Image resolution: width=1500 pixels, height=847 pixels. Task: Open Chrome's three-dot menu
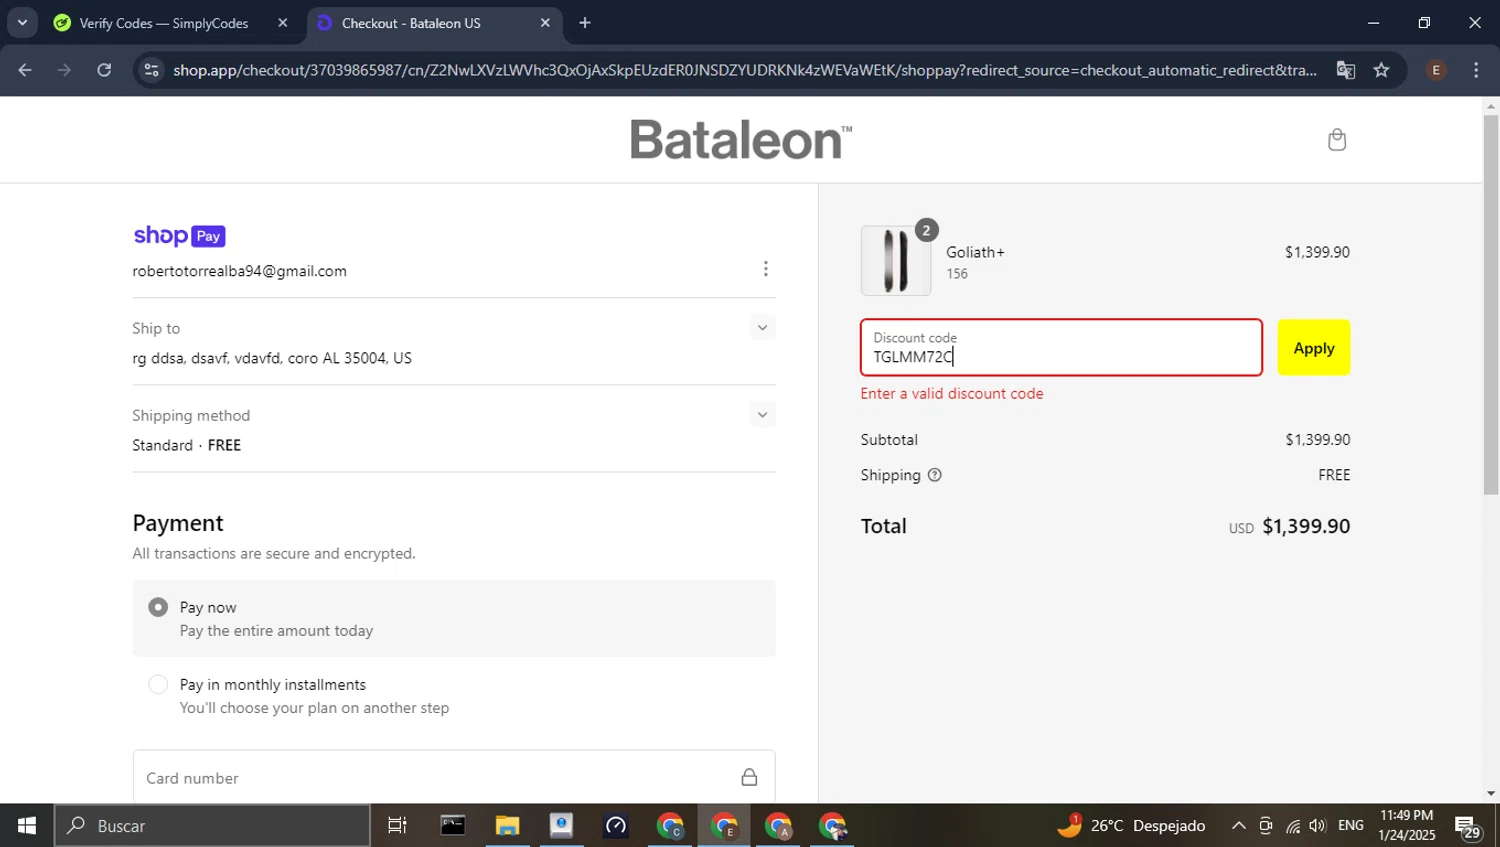[x=1476, y=70]
